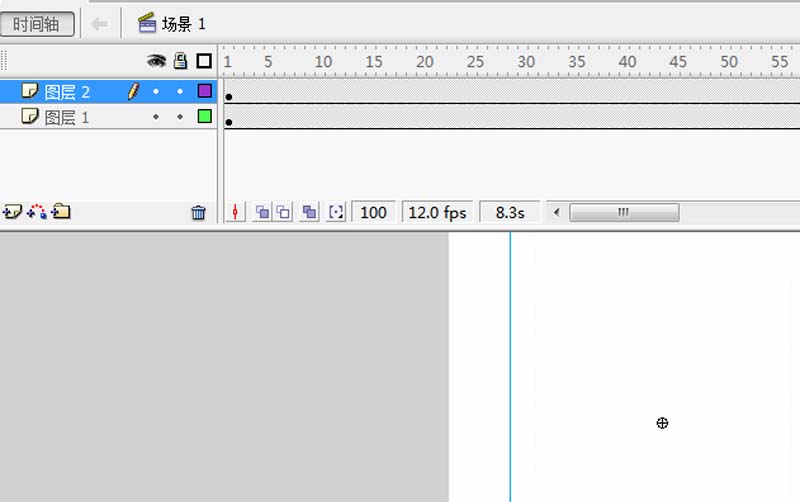Lock 图层 1 using its lock dot
The width and height of the screenshot is (800, 502).
click(180, 117)
